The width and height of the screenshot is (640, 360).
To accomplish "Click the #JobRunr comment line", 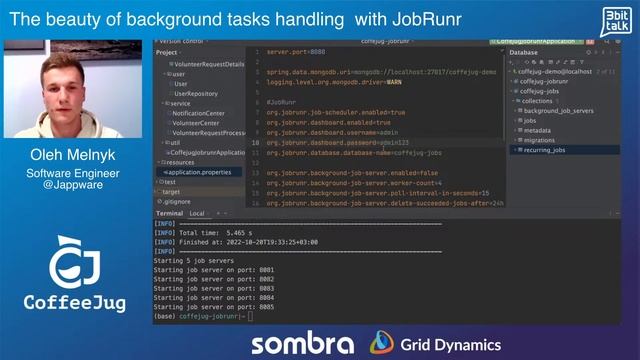I will coord(281,102).
